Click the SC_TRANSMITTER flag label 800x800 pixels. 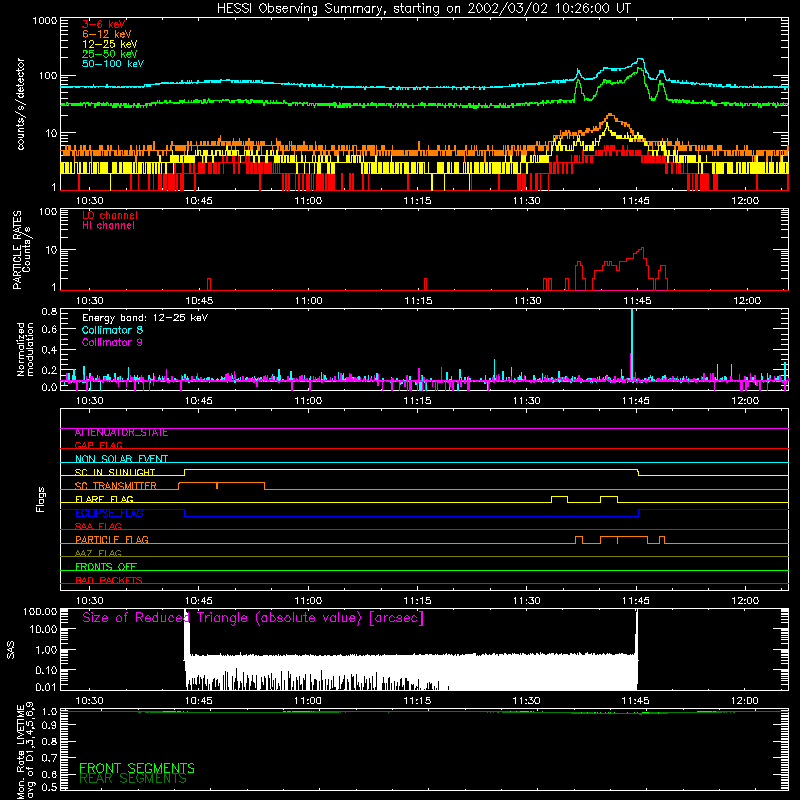115,486
